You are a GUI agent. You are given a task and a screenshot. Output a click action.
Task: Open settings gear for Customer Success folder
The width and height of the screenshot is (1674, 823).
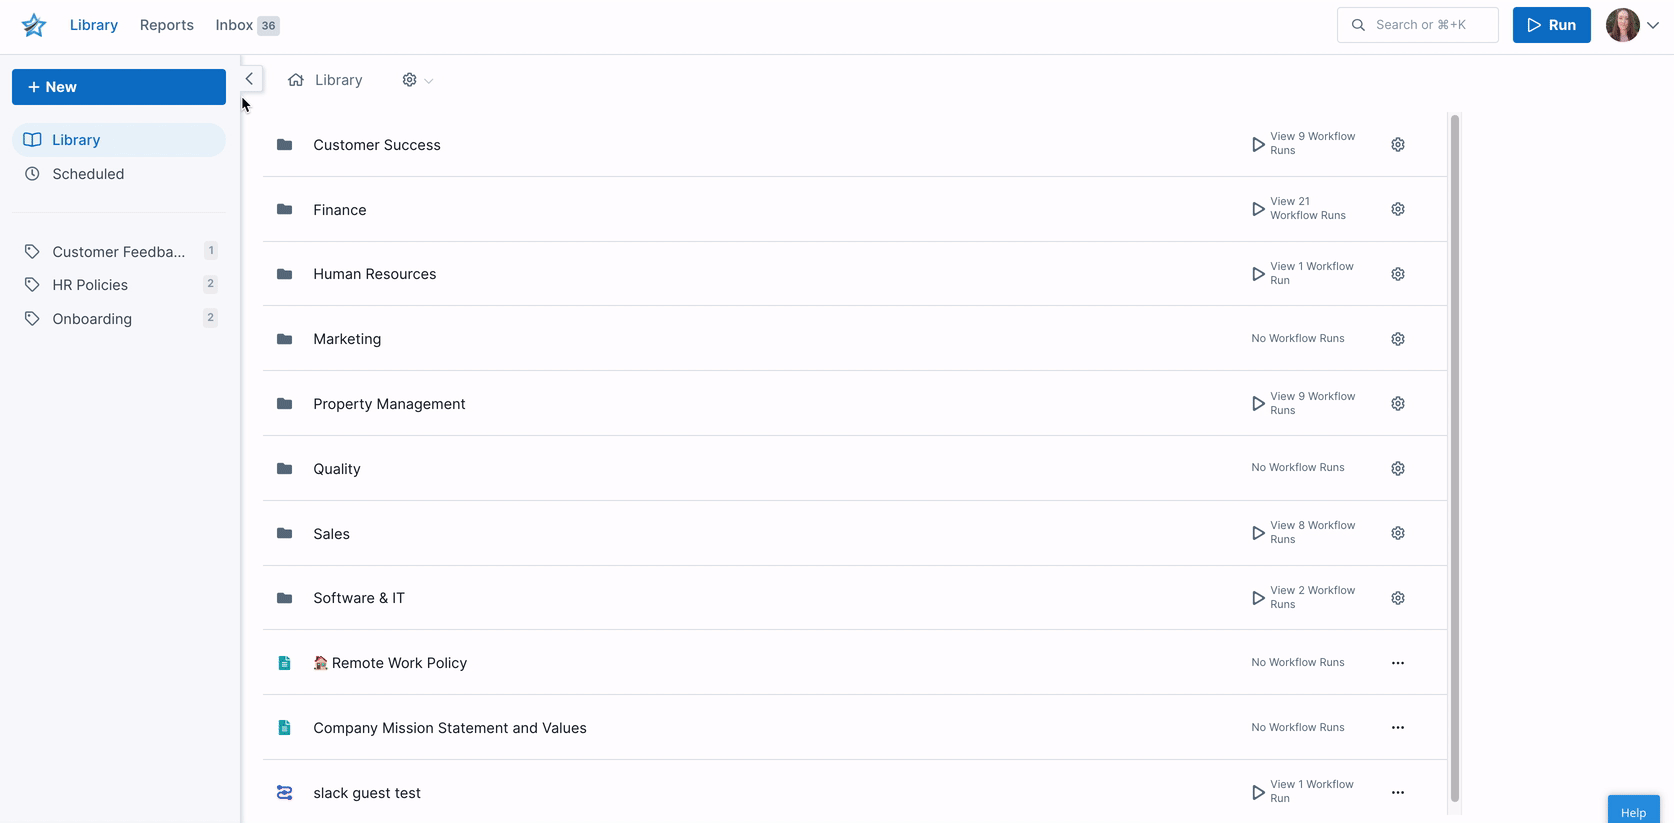[1398, 145]
